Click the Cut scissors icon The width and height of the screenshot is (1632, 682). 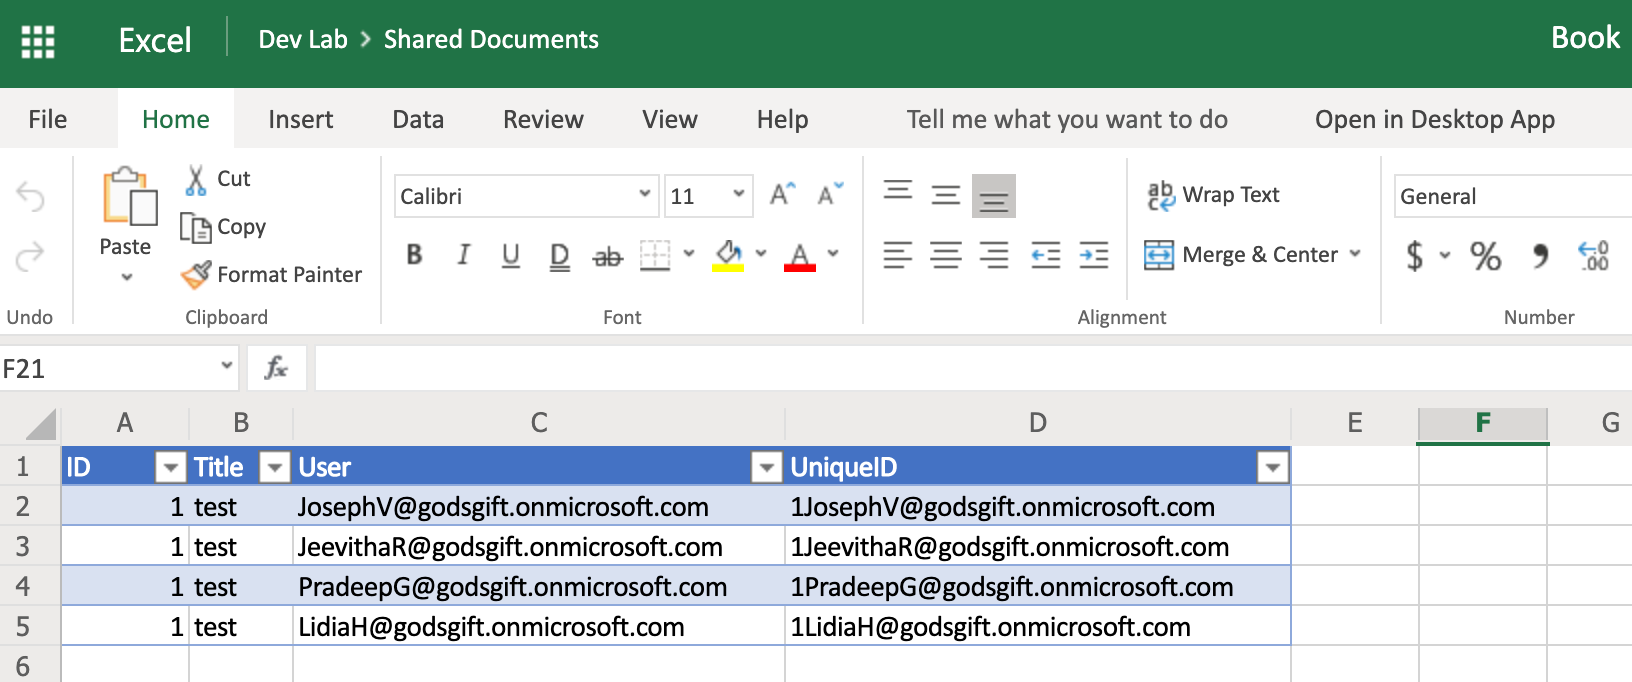tap(196, 180)
